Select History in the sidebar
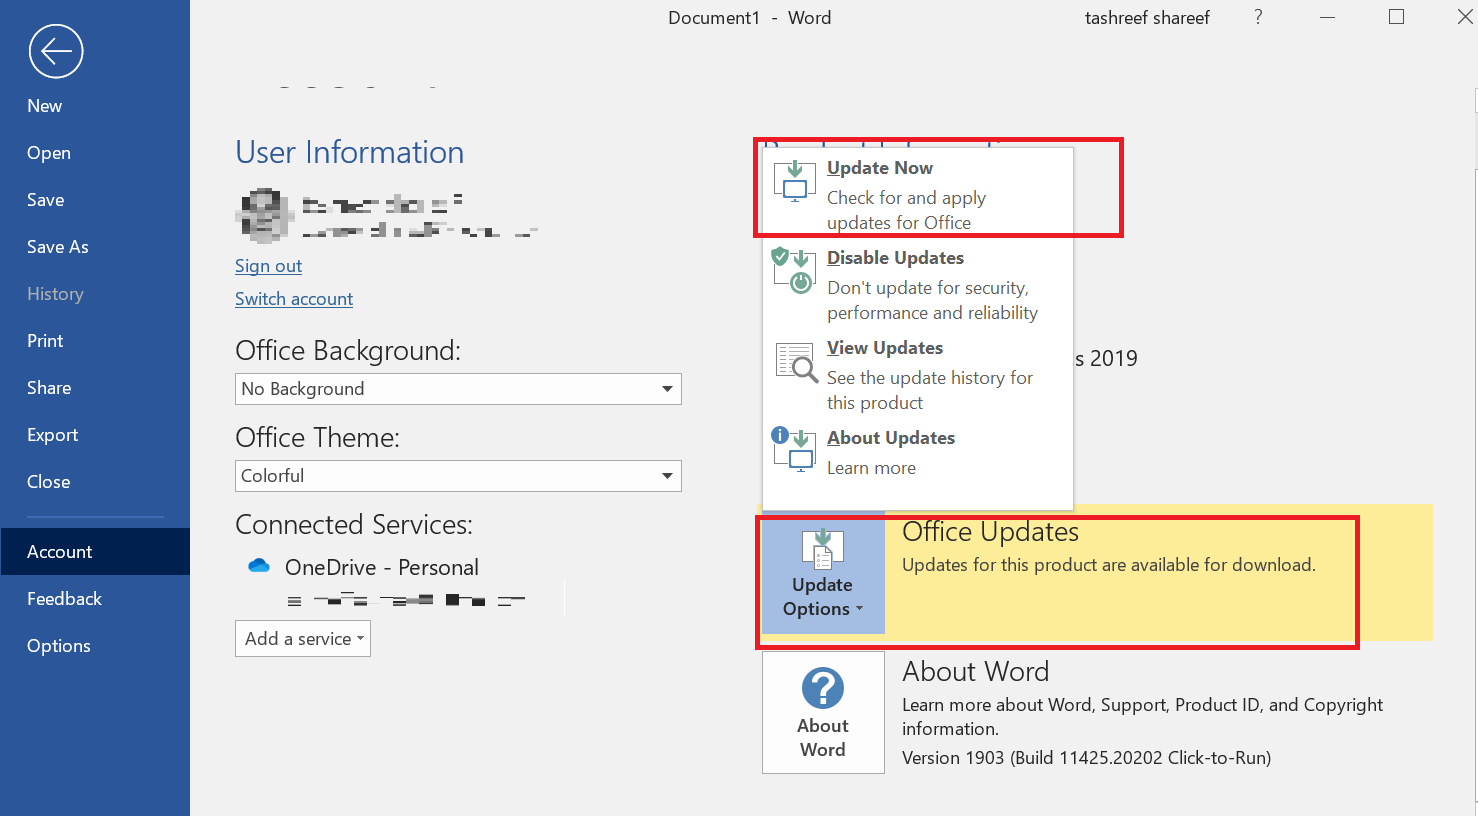 [95, 294]
